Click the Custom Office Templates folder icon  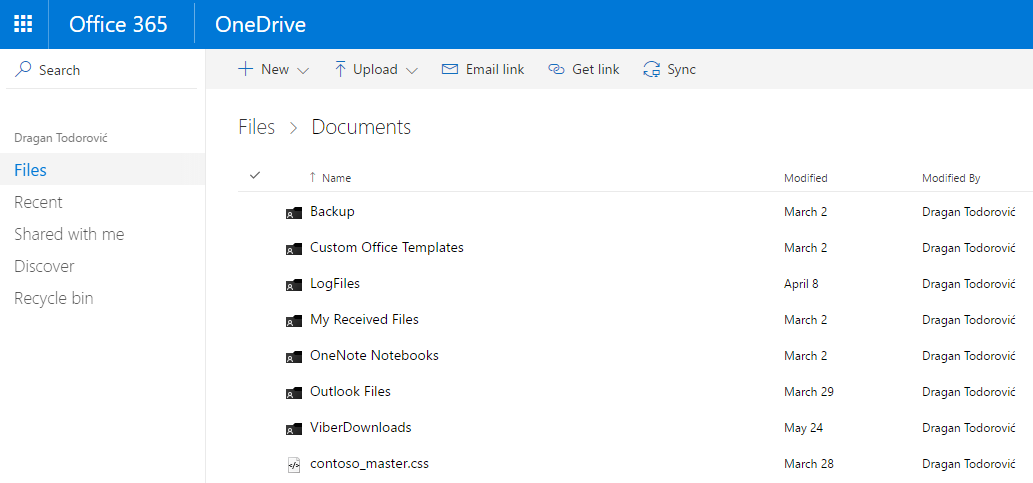pyautogui.click(x=294, y=249)
